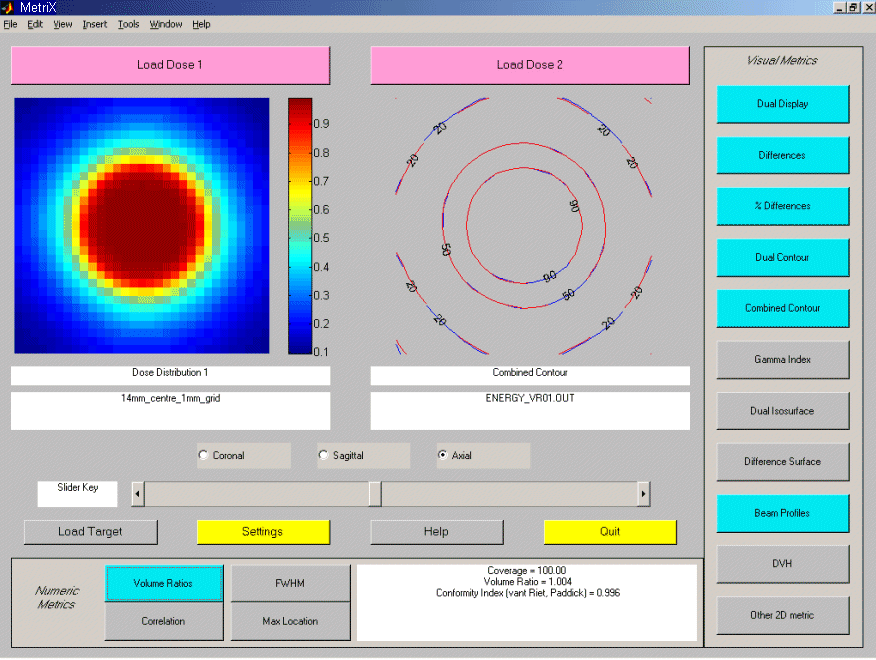Calculate Volume Ratios metric
The image size is (876, 660).
coord(163,583)
